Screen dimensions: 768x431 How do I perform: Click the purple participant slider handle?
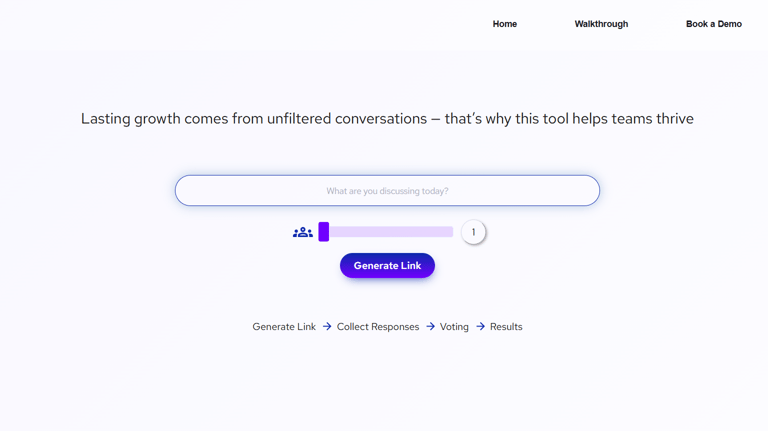tap(324, 232)
